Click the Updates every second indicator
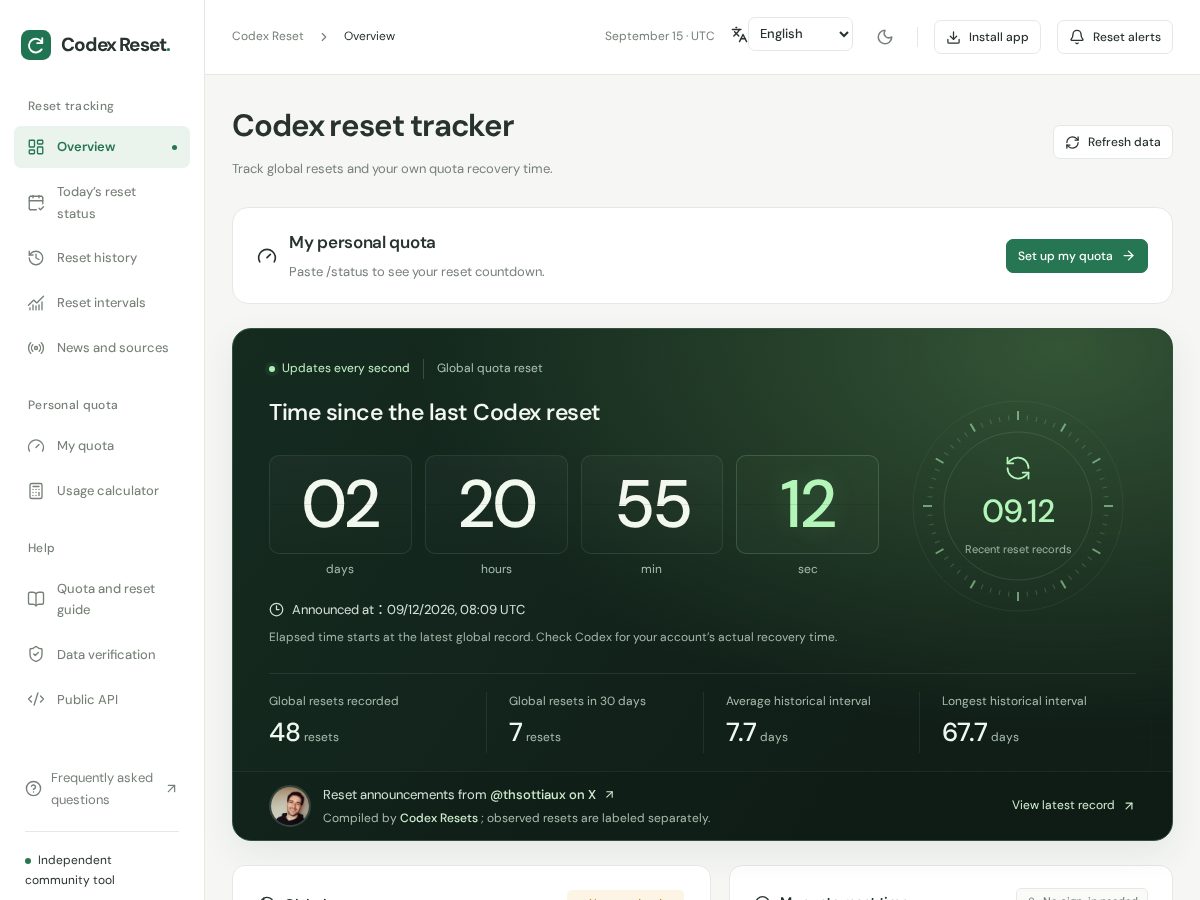This screenshot has height=900, width=1200. tap(339, 368)
